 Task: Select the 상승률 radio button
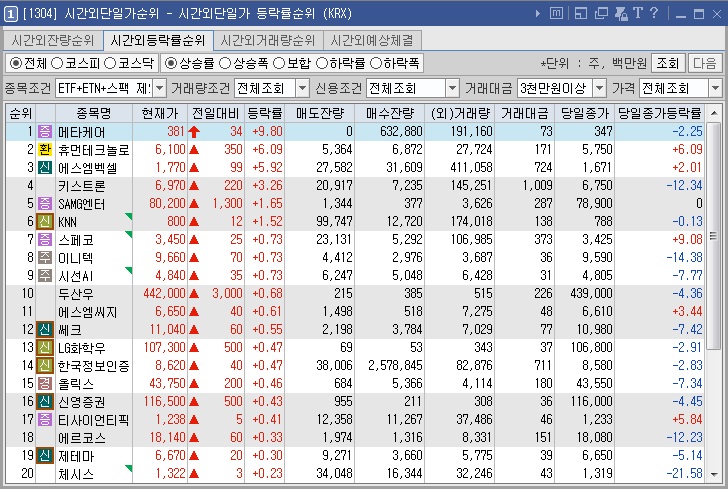point(171,63)
